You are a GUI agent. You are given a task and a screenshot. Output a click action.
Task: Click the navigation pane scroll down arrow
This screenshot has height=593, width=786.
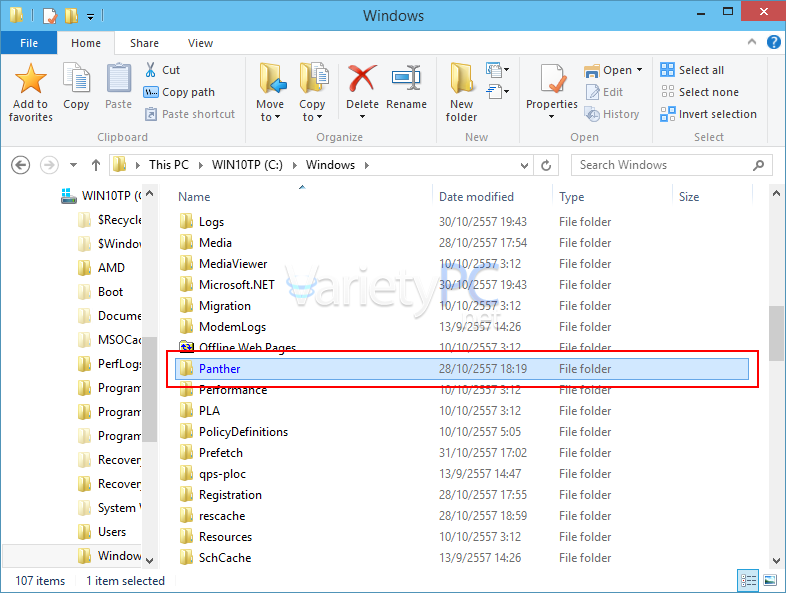149,561
